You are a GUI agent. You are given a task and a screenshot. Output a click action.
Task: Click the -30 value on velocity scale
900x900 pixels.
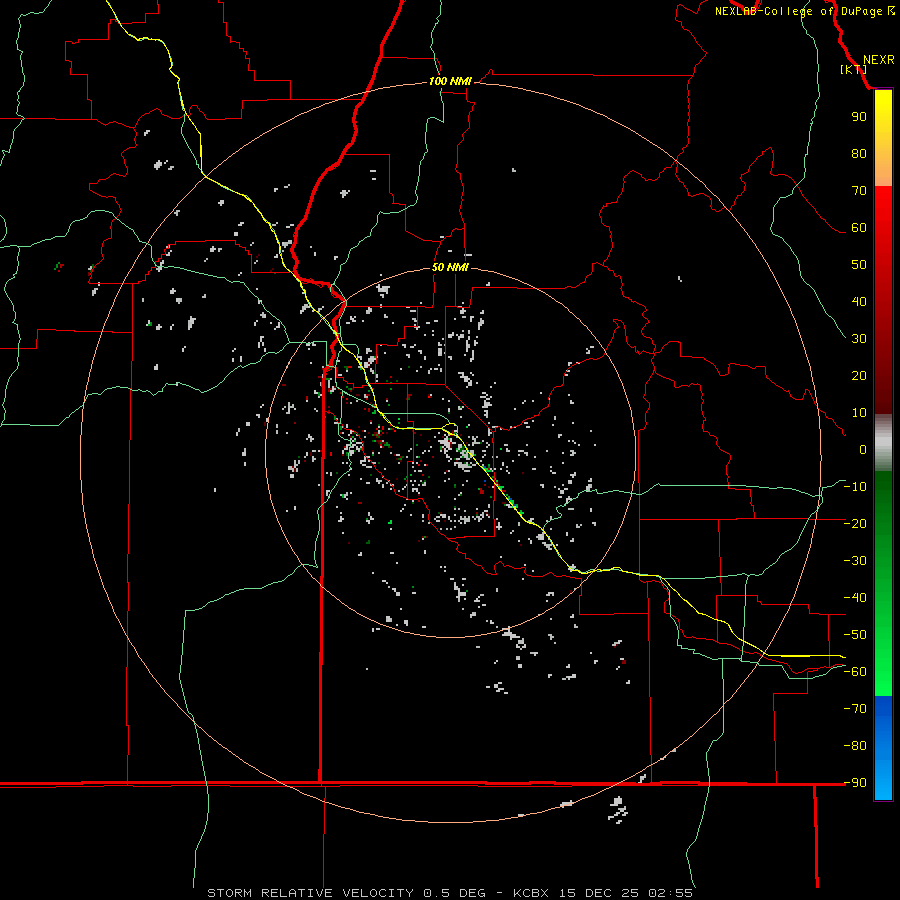tap(855, 561)
